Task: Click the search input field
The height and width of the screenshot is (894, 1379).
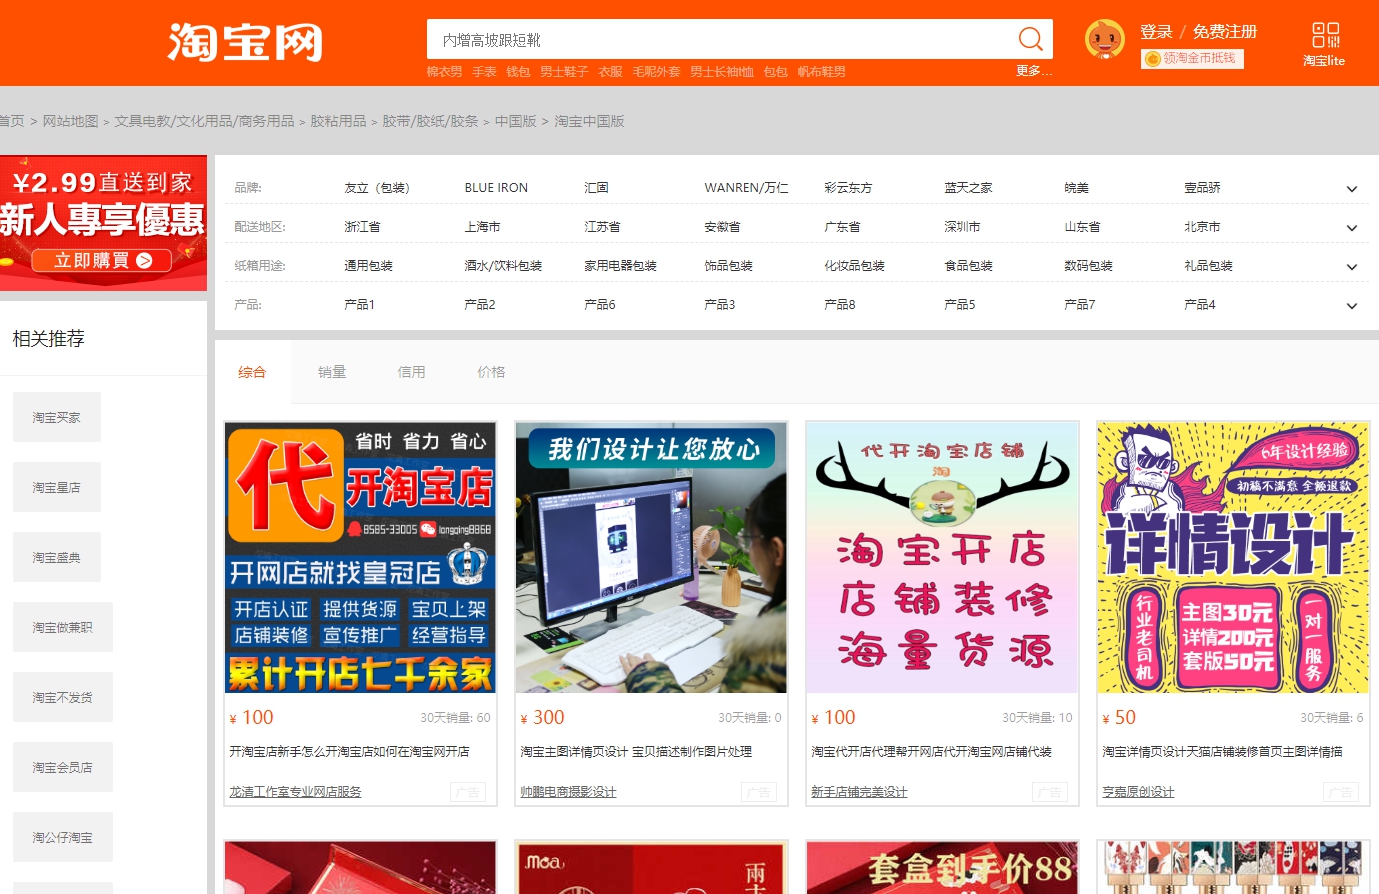Action: pos(720,40)
